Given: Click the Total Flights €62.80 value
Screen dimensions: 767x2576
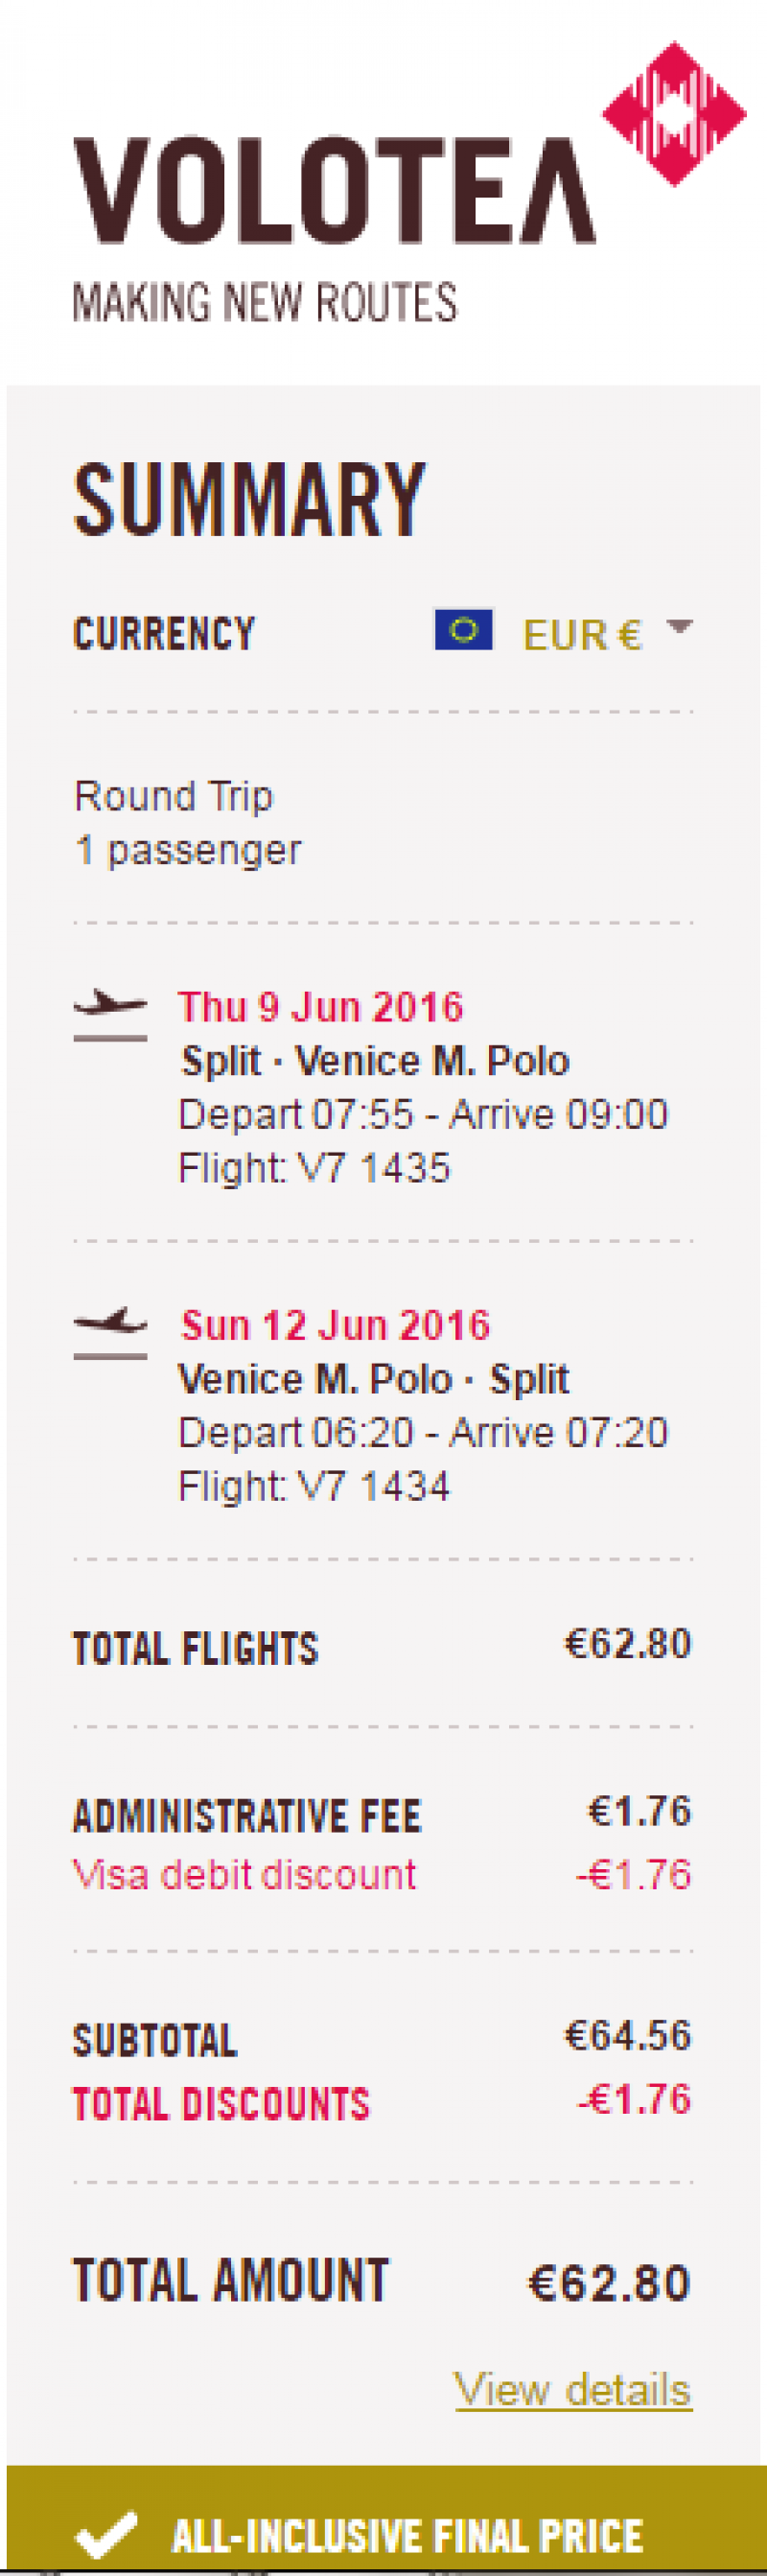Looking at the screenshot, I should pyautogui.click(x=628, y=1644).
